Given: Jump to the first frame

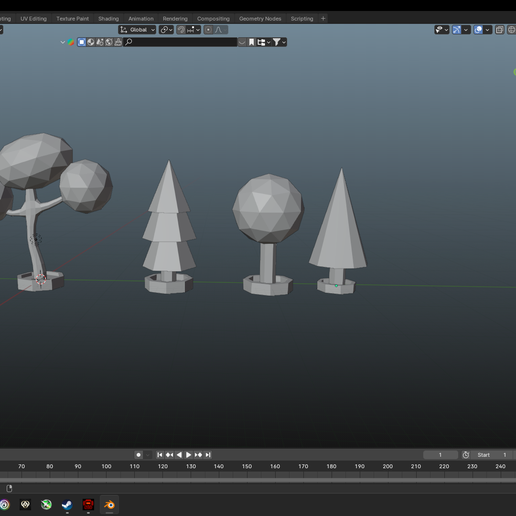Looking at the screenshot, I should pyautogui.click(x=160, y=455).
